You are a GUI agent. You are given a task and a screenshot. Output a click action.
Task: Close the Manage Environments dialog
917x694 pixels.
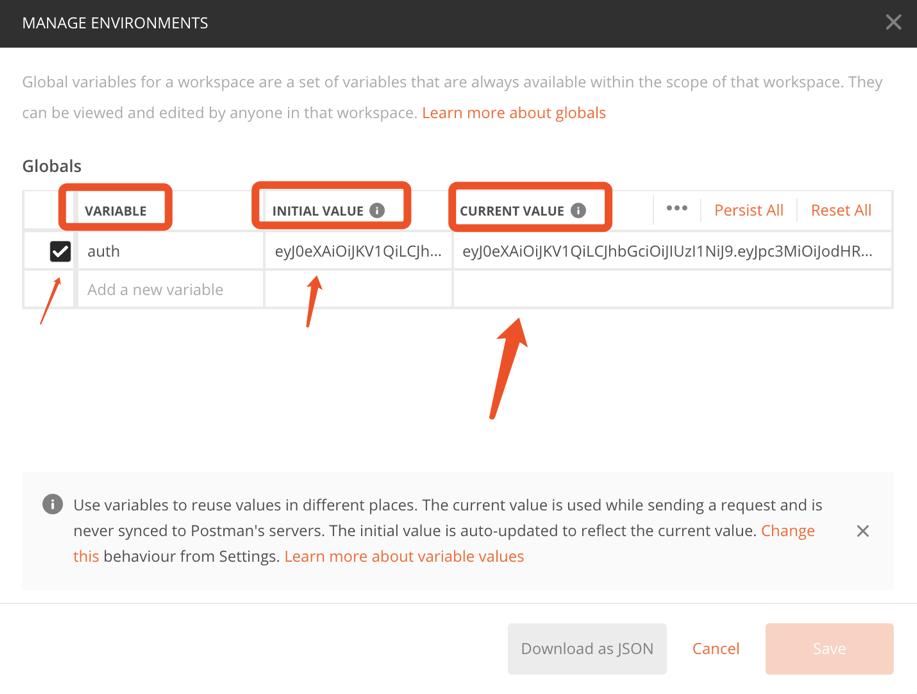coord(894,22)
